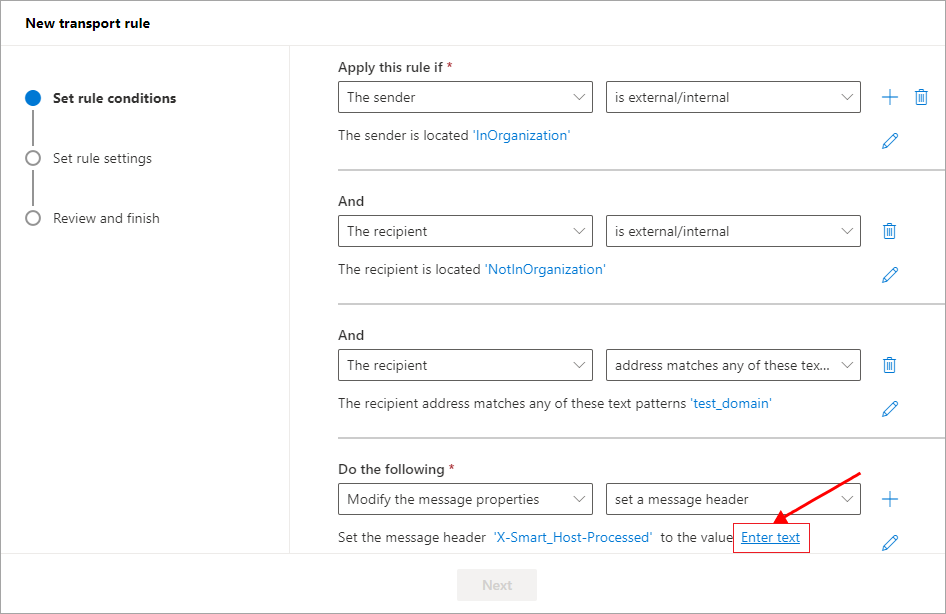Click the 'InOrganization' link
946x614 pixels.
[521, 135]
